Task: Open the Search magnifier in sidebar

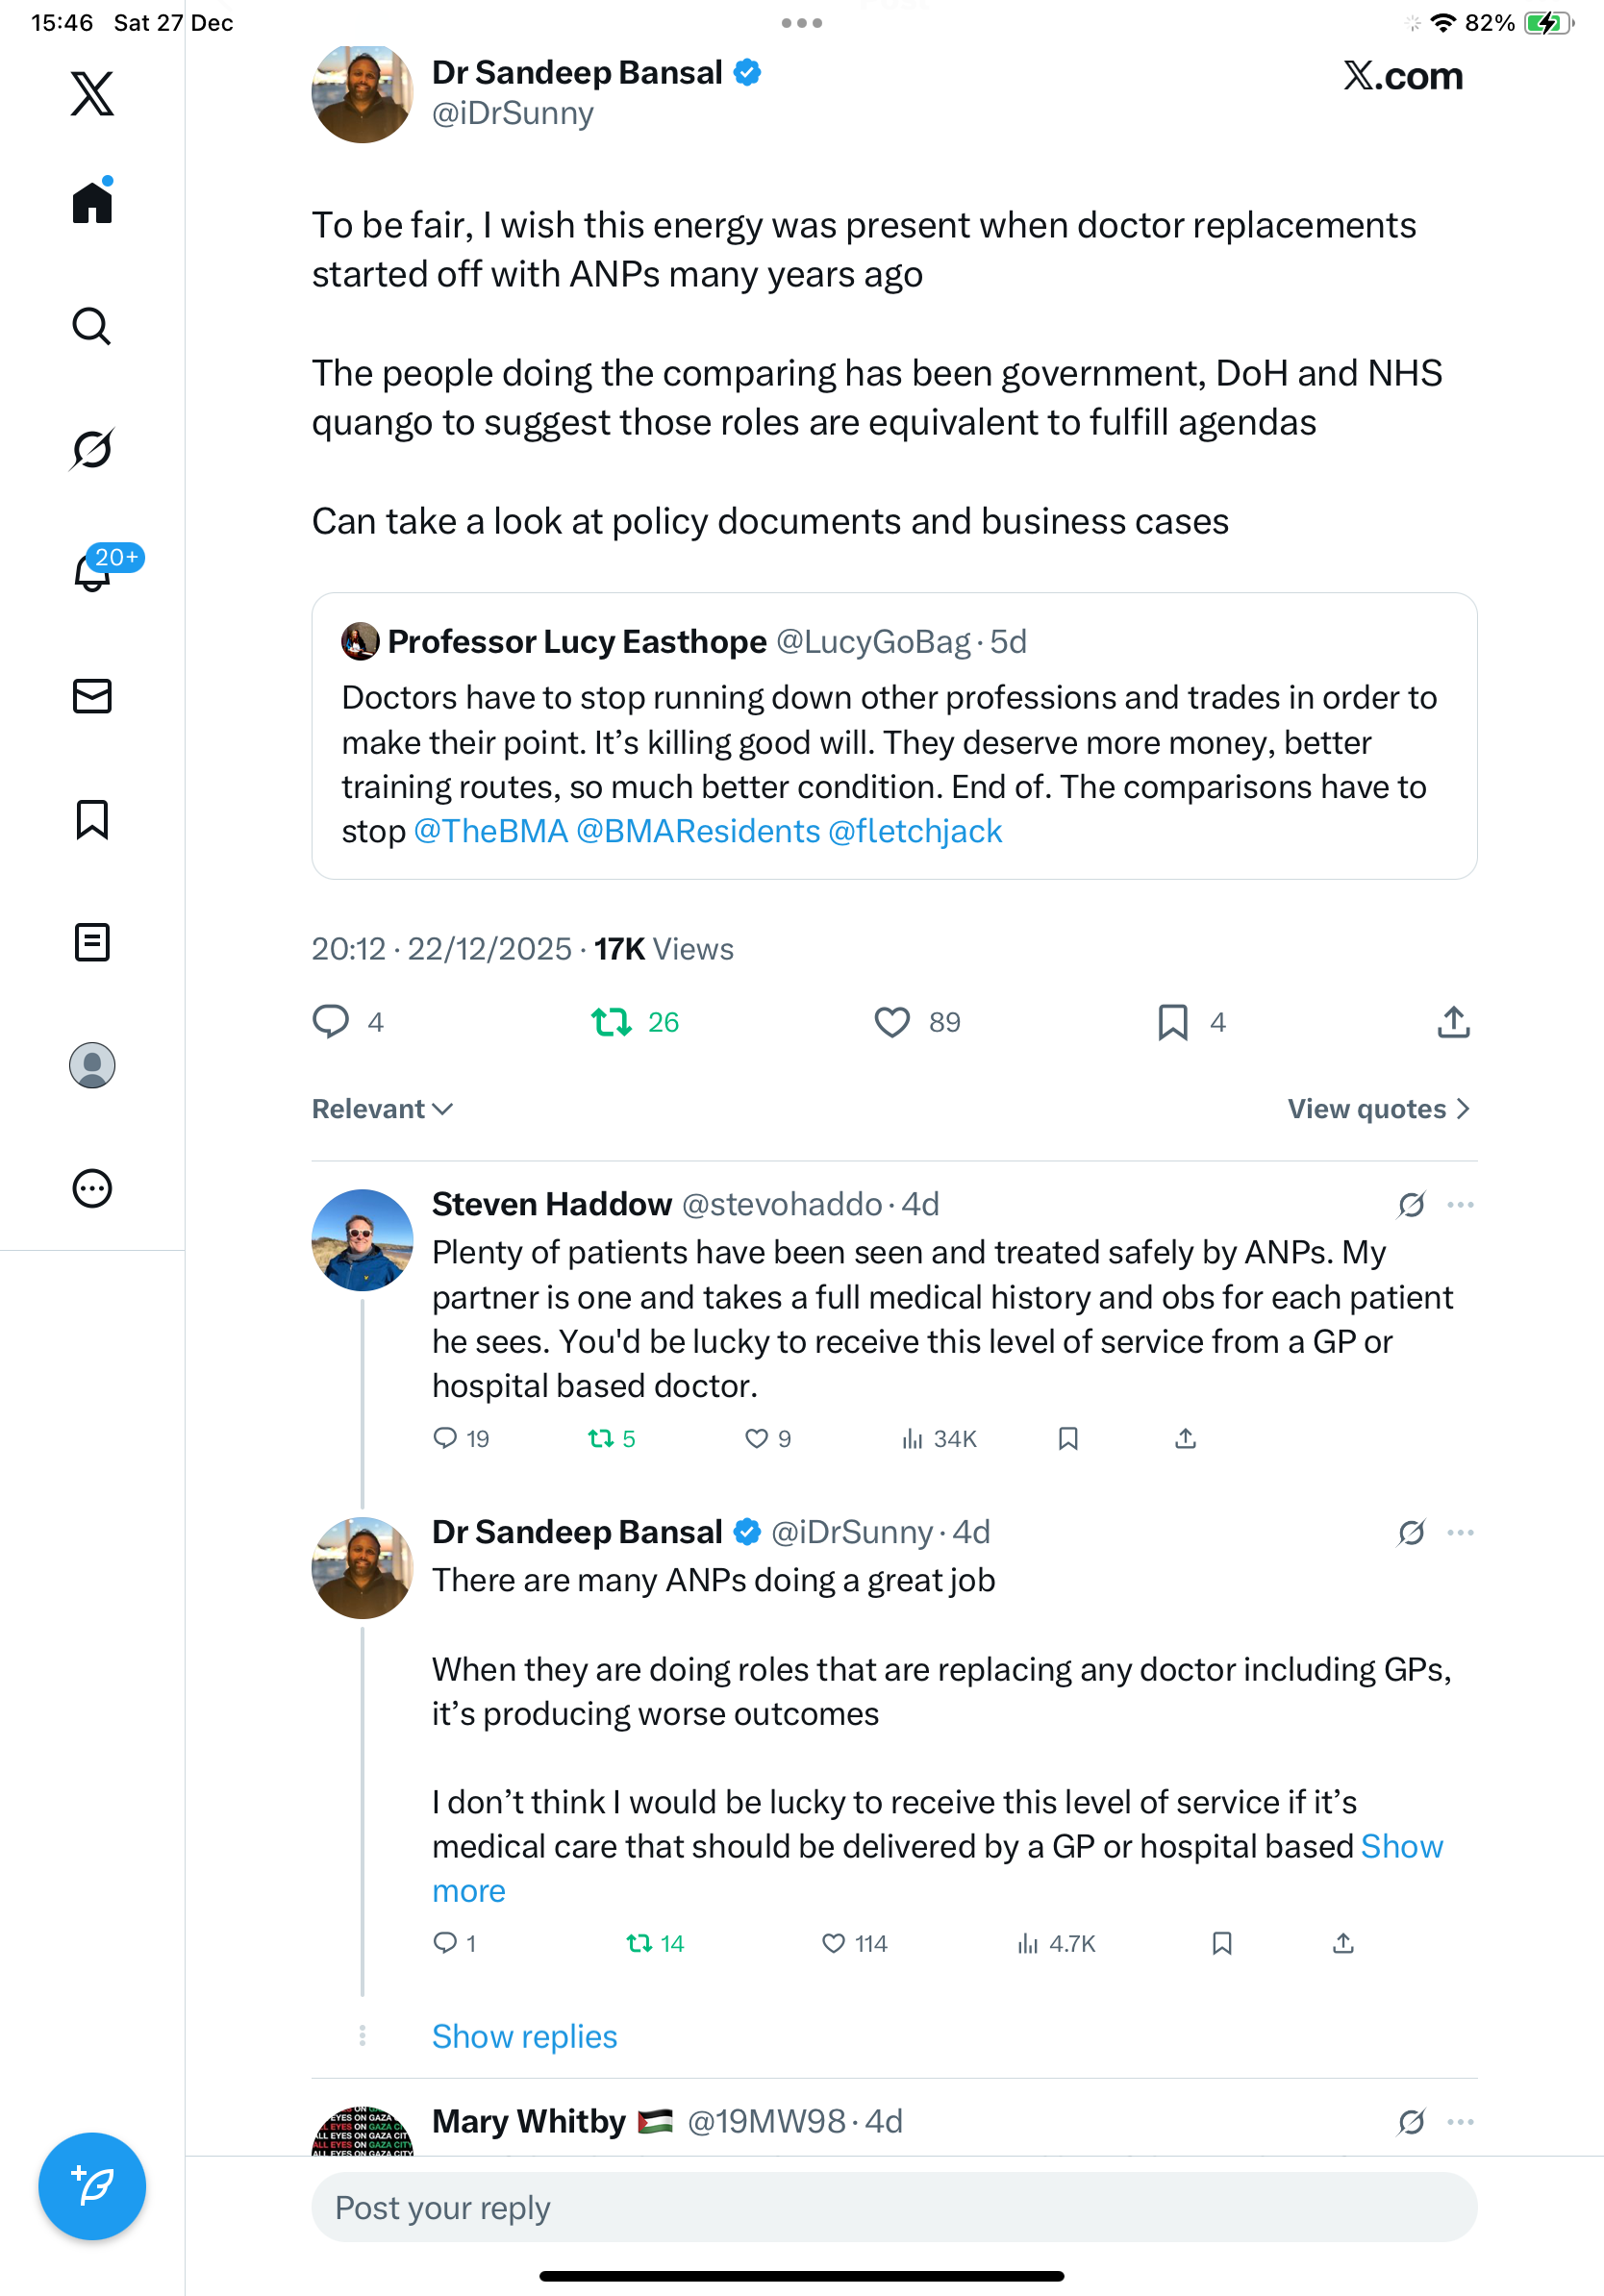Action: [x=92, y=326]
